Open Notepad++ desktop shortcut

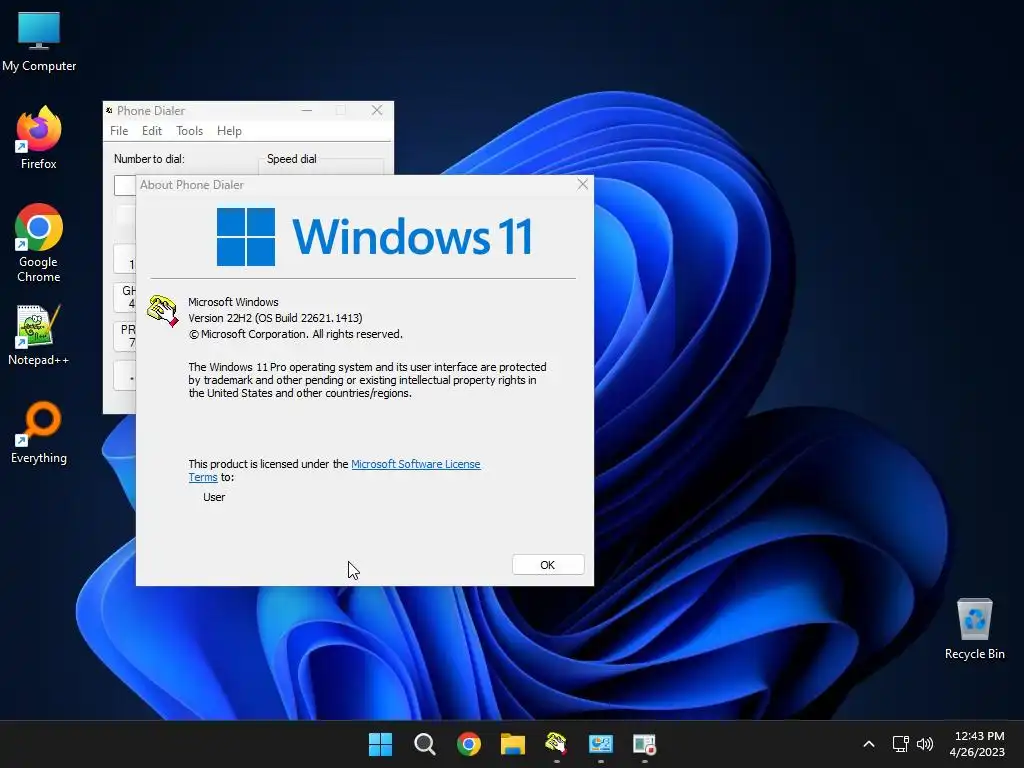point(39,334)
